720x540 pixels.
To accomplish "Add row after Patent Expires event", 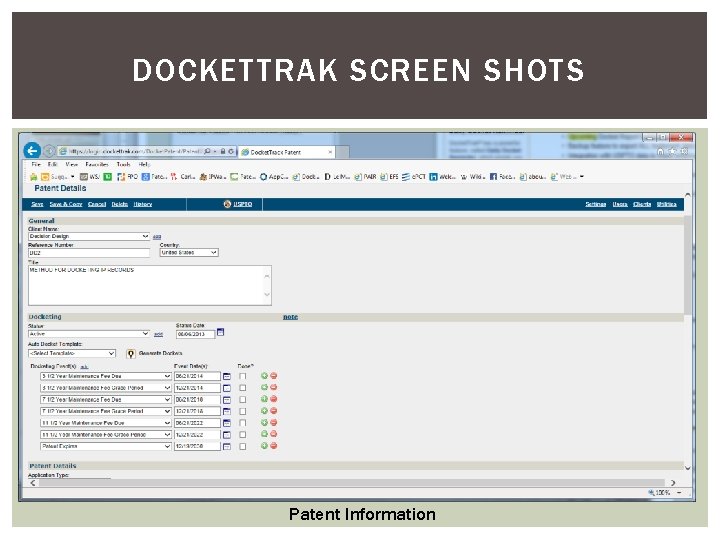I will (264, 446).
